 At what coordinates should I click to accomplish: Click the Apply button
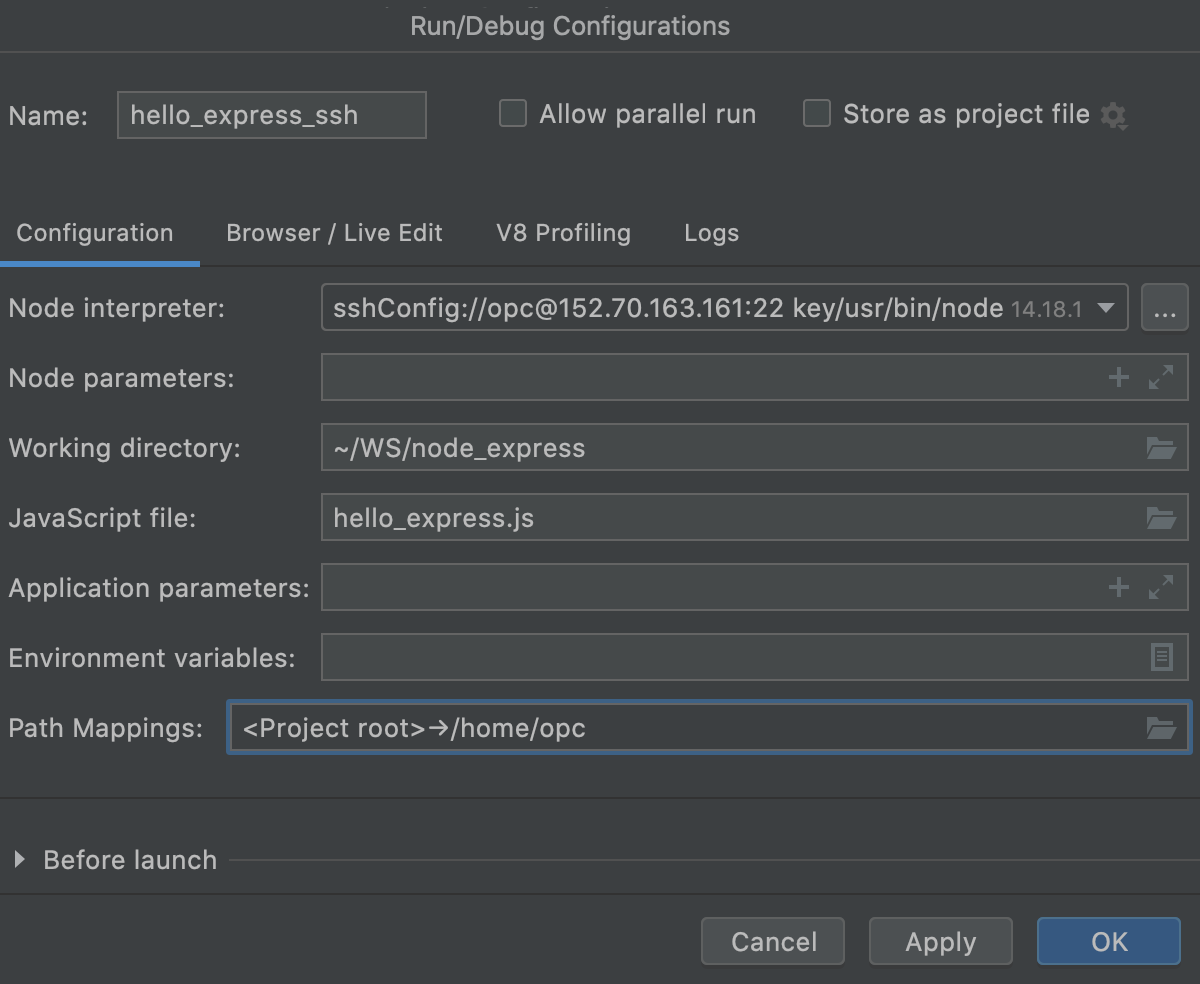tap(940, 941)
